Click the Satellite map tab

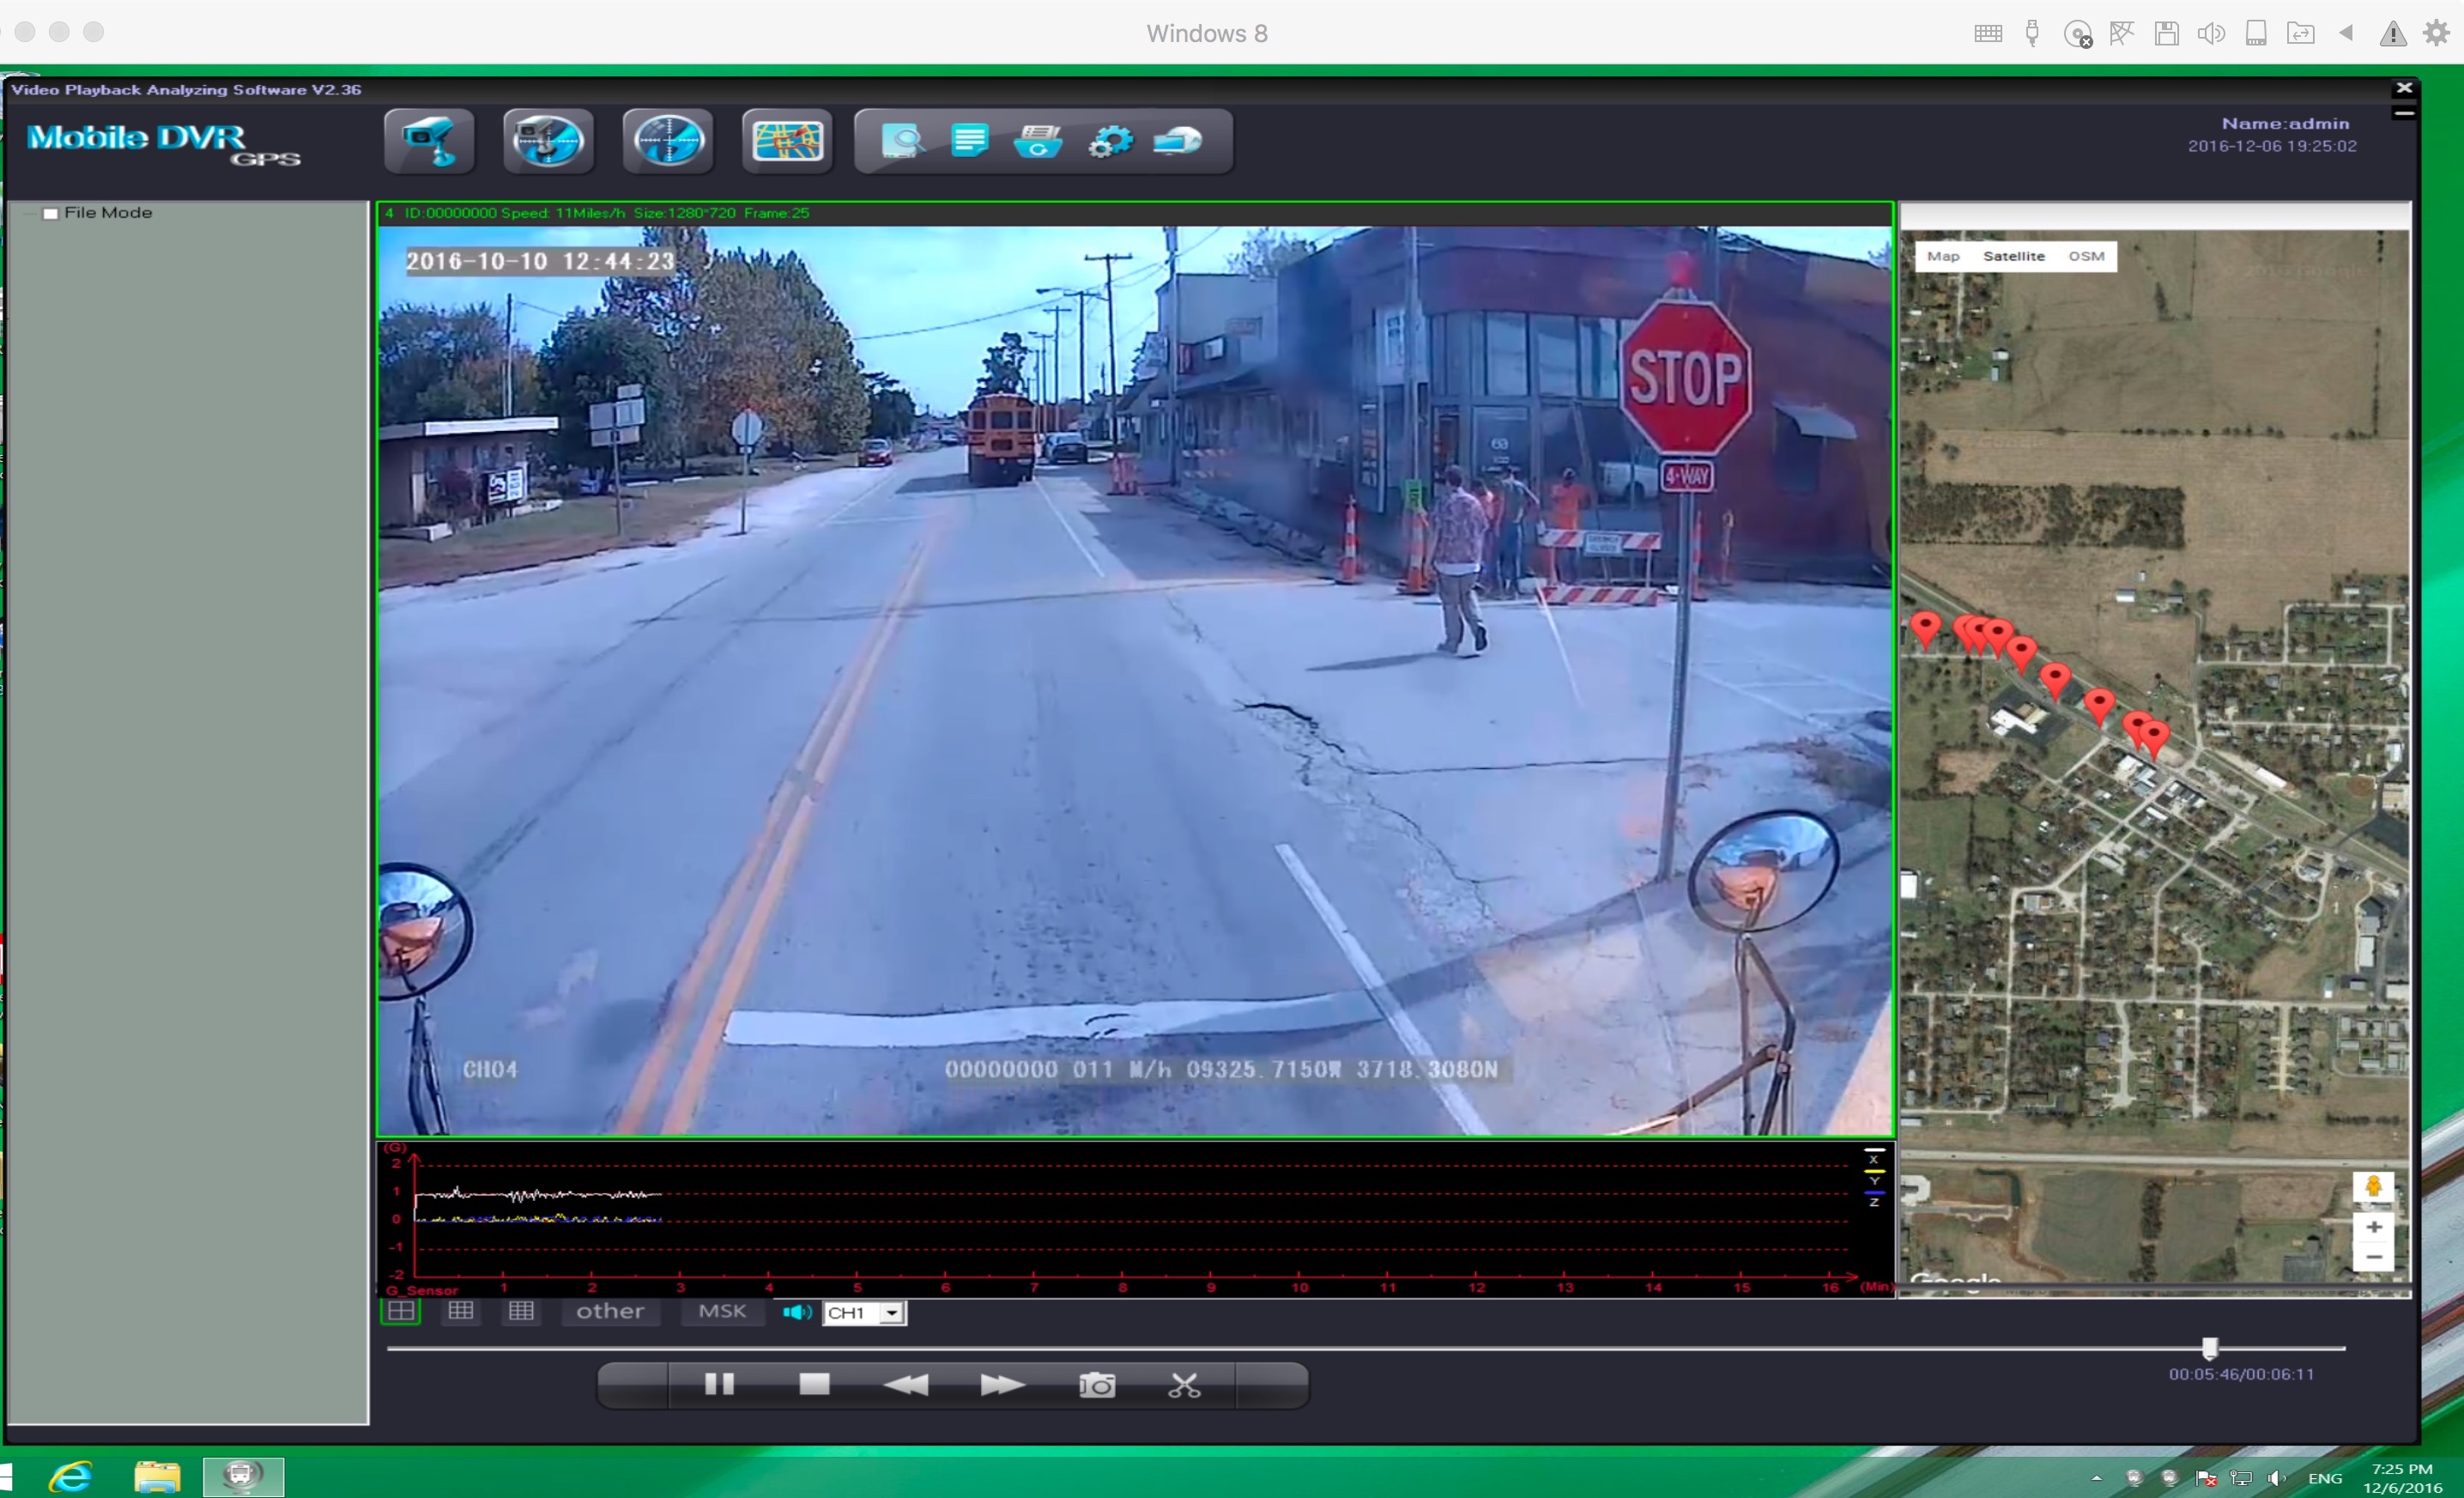2013,256
